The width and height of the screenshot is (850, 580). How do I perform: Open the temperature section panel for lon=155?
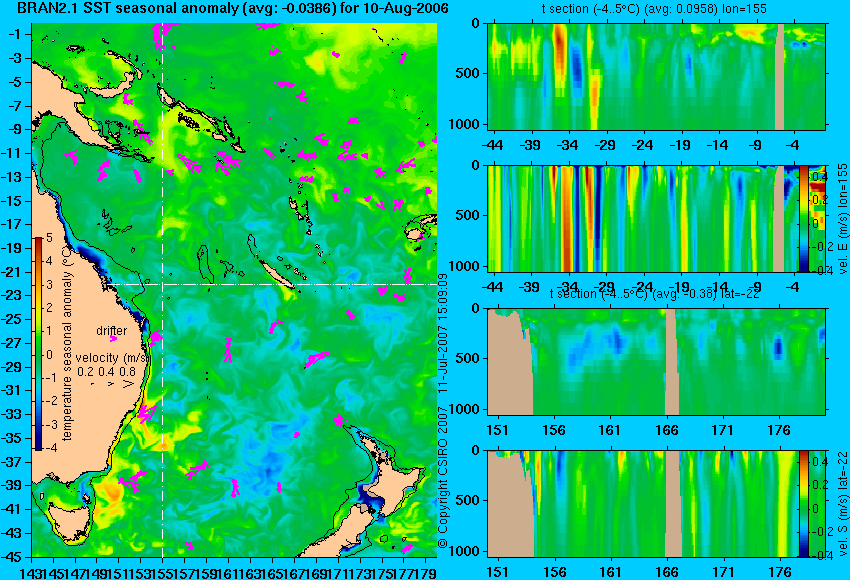[656, 76]
